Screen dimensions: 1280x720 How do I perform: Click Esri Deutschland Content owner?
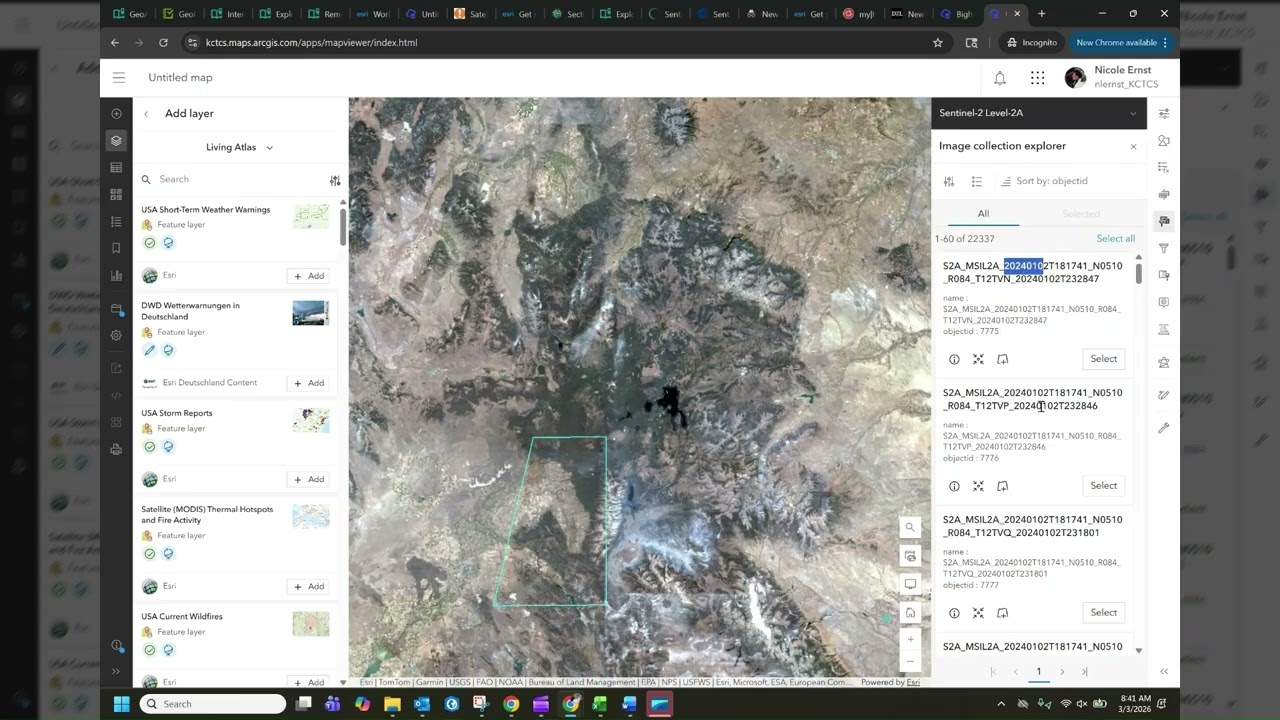tap(210, 383)
